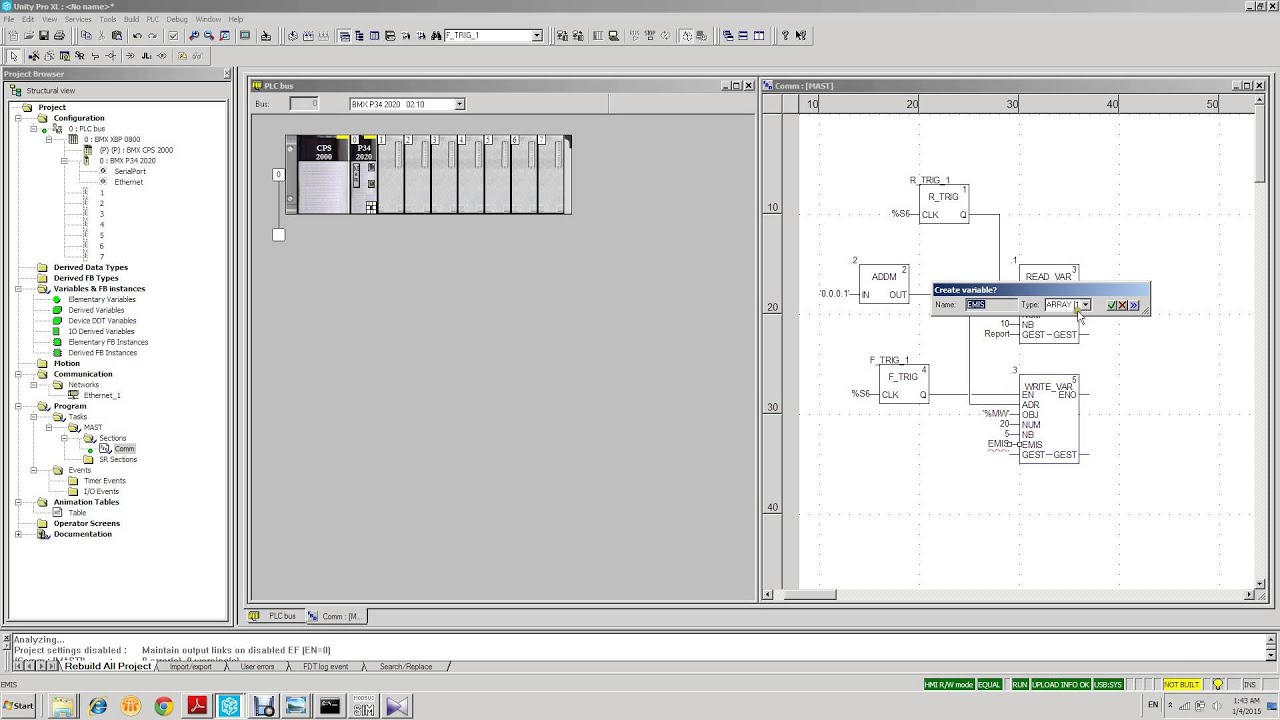The width and height of the screenshot is (1280, 720).
Task: Click the WRITE_VAR function block
Action: (1049, 420)
